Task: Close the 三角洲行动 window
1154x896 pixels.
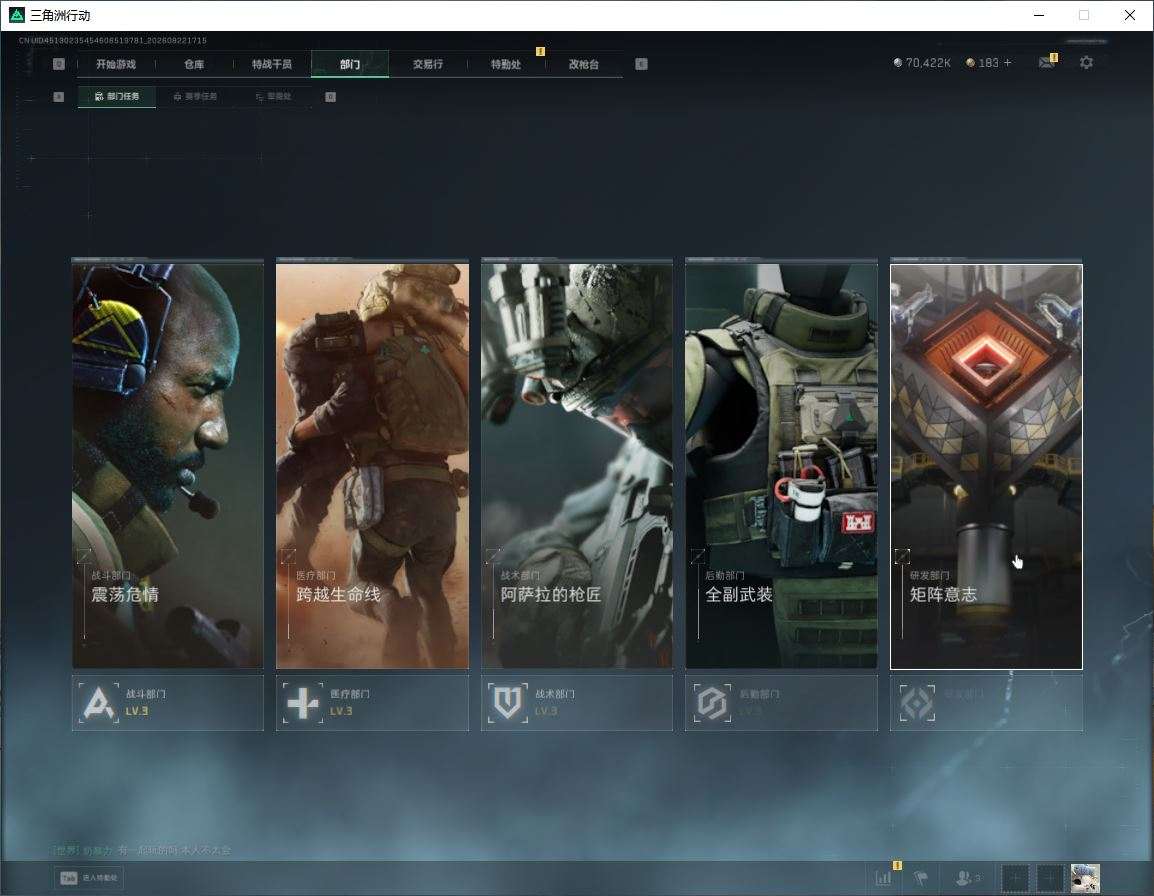Action: tap(1130, 15)
